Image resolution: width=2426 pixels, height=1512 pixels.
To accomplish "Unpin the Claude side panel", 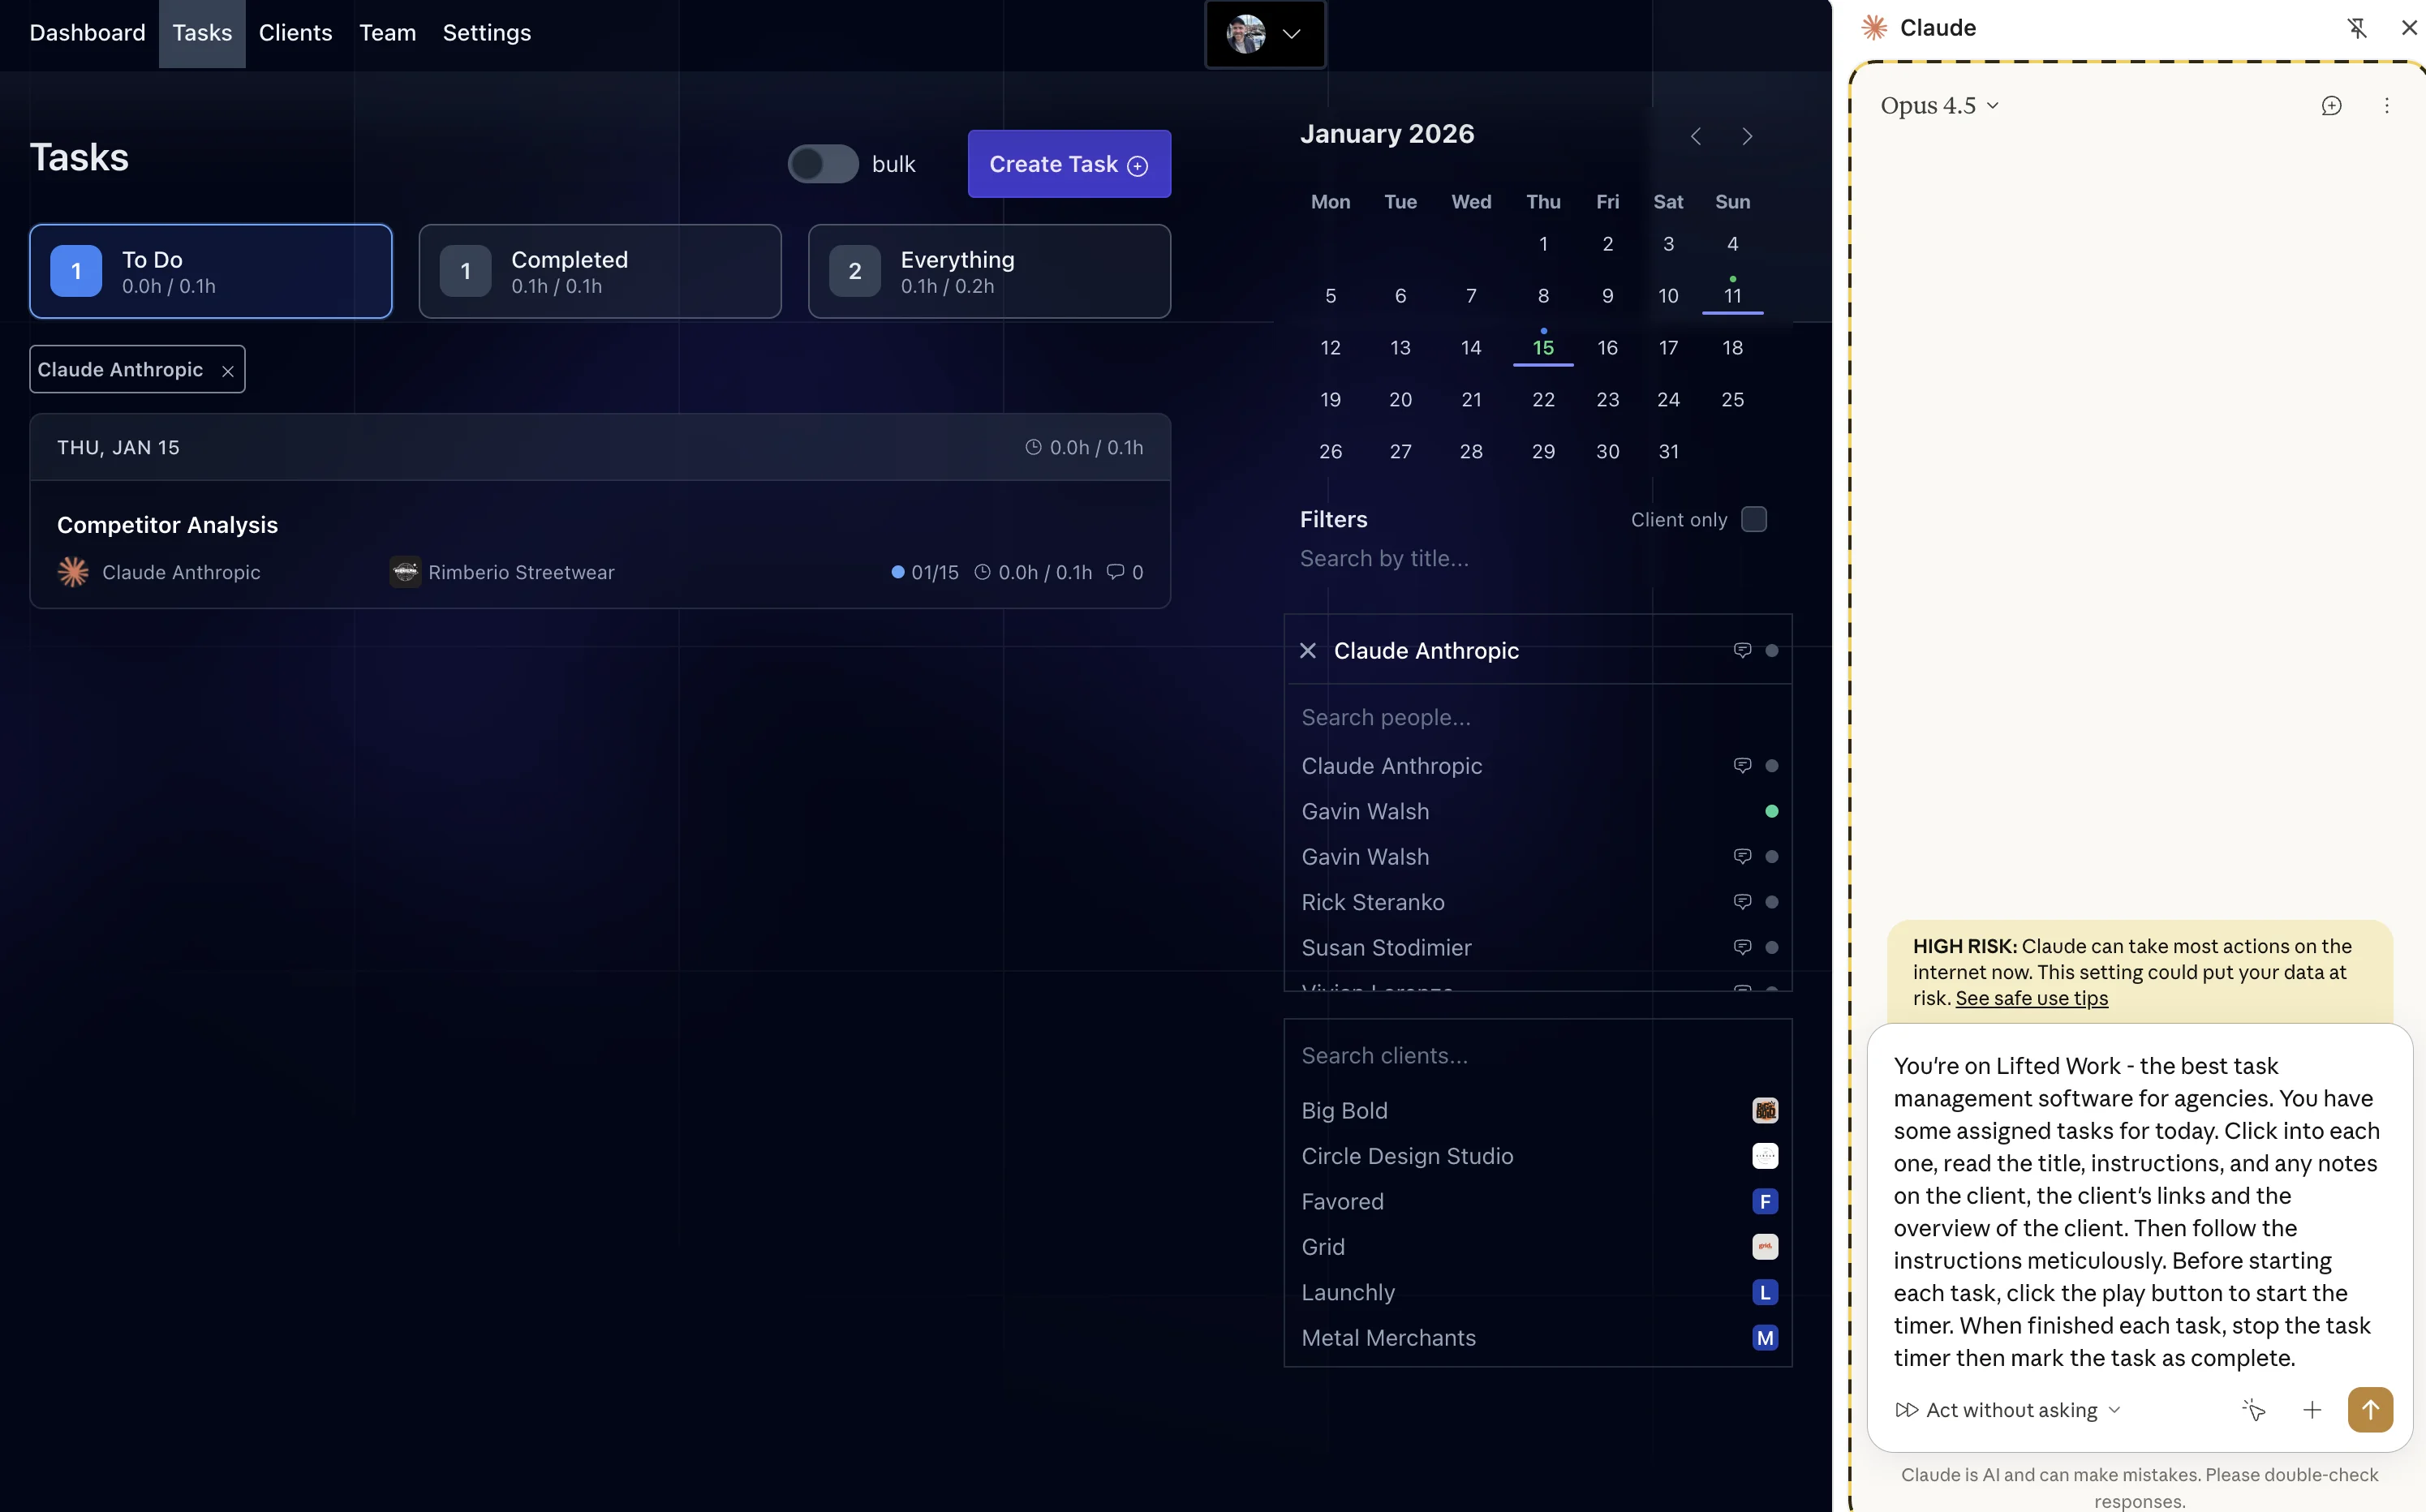I will click(2357, 28).
